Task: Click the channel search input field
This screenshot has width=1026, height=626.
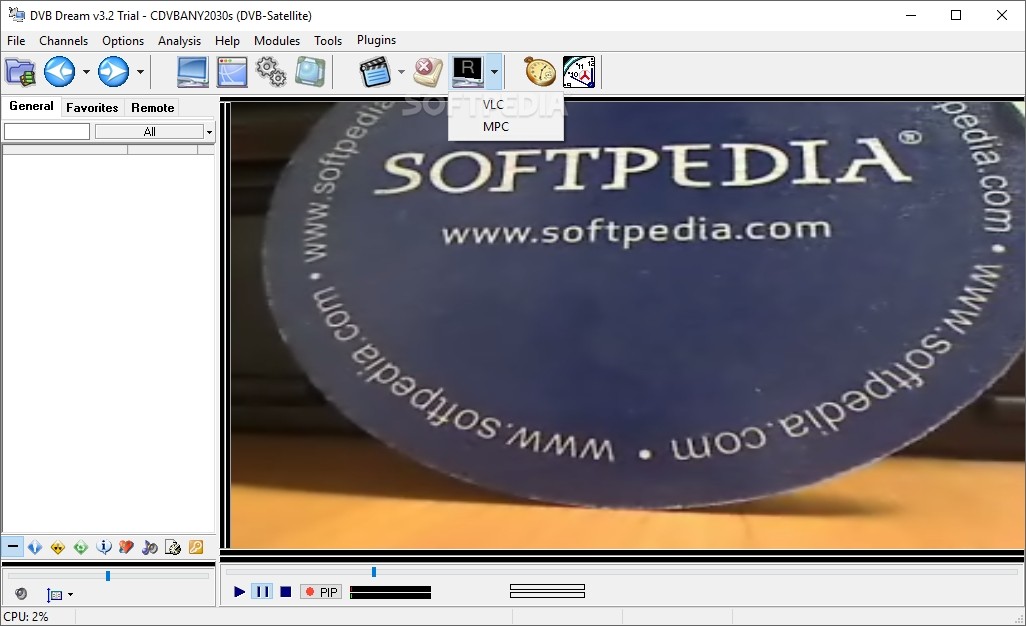Action: [47, 131]
